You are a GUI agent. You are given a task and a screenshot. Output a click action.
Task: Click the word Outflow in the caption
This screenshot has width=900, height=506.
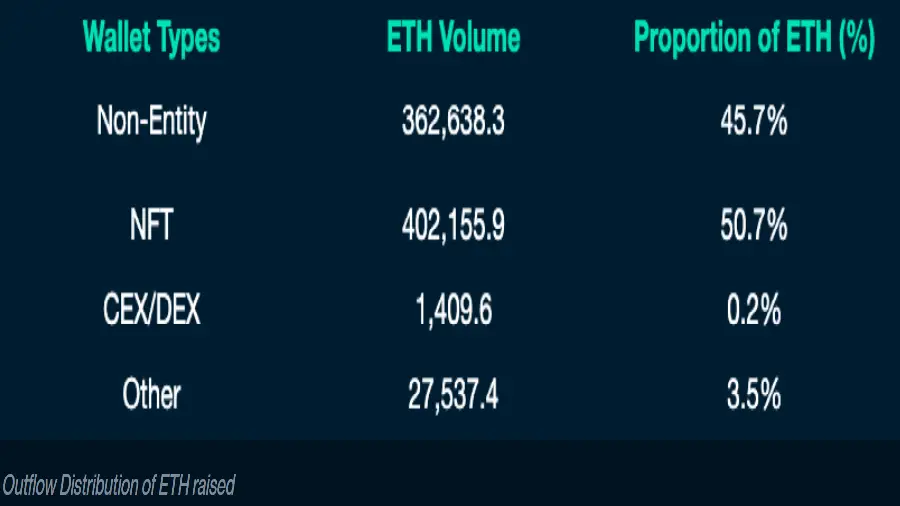(29, 486)
